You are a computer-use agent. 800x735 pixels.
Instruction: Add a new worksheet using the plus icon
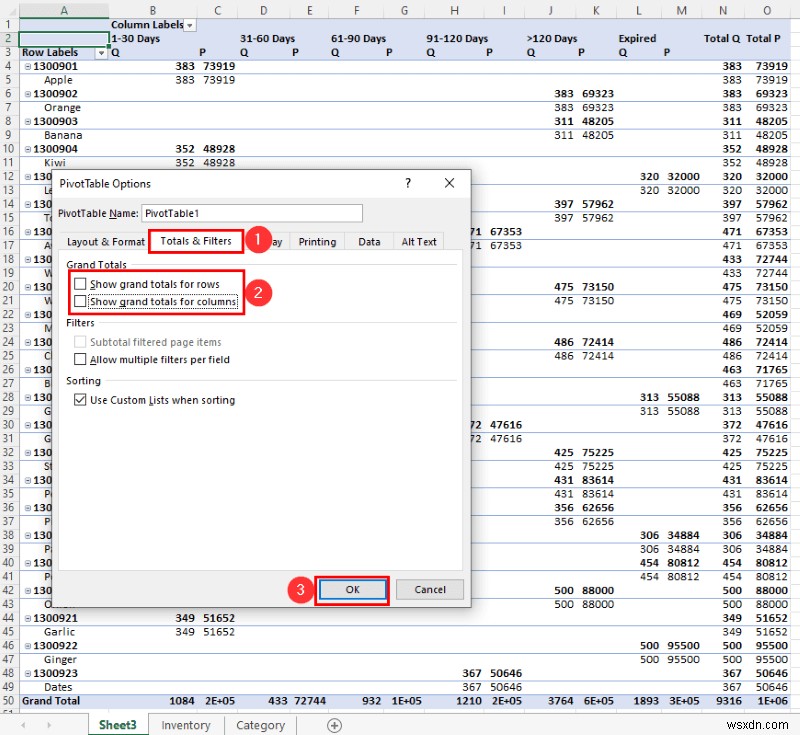(x=335, y=725)
